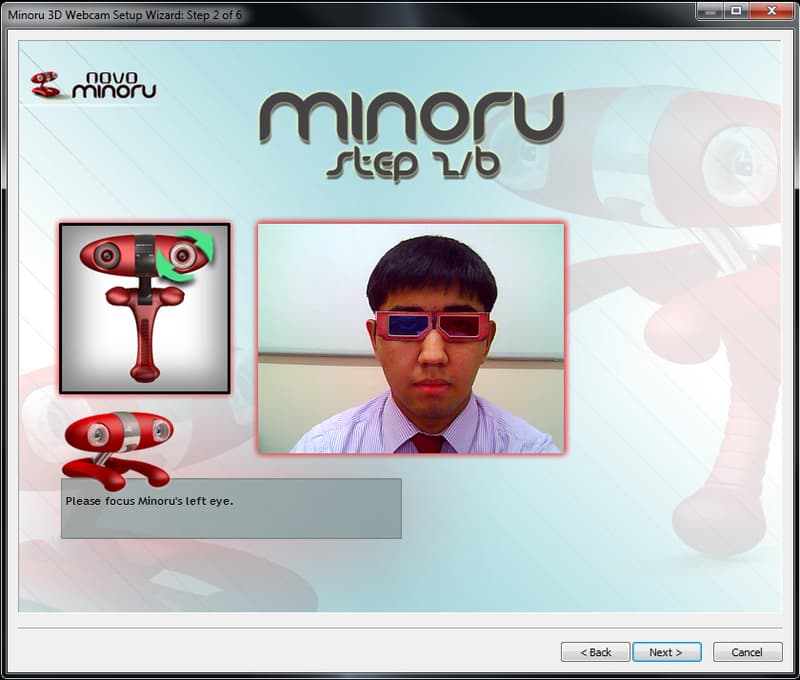Click the small red Minoru webcam mascot

[117, 450]
